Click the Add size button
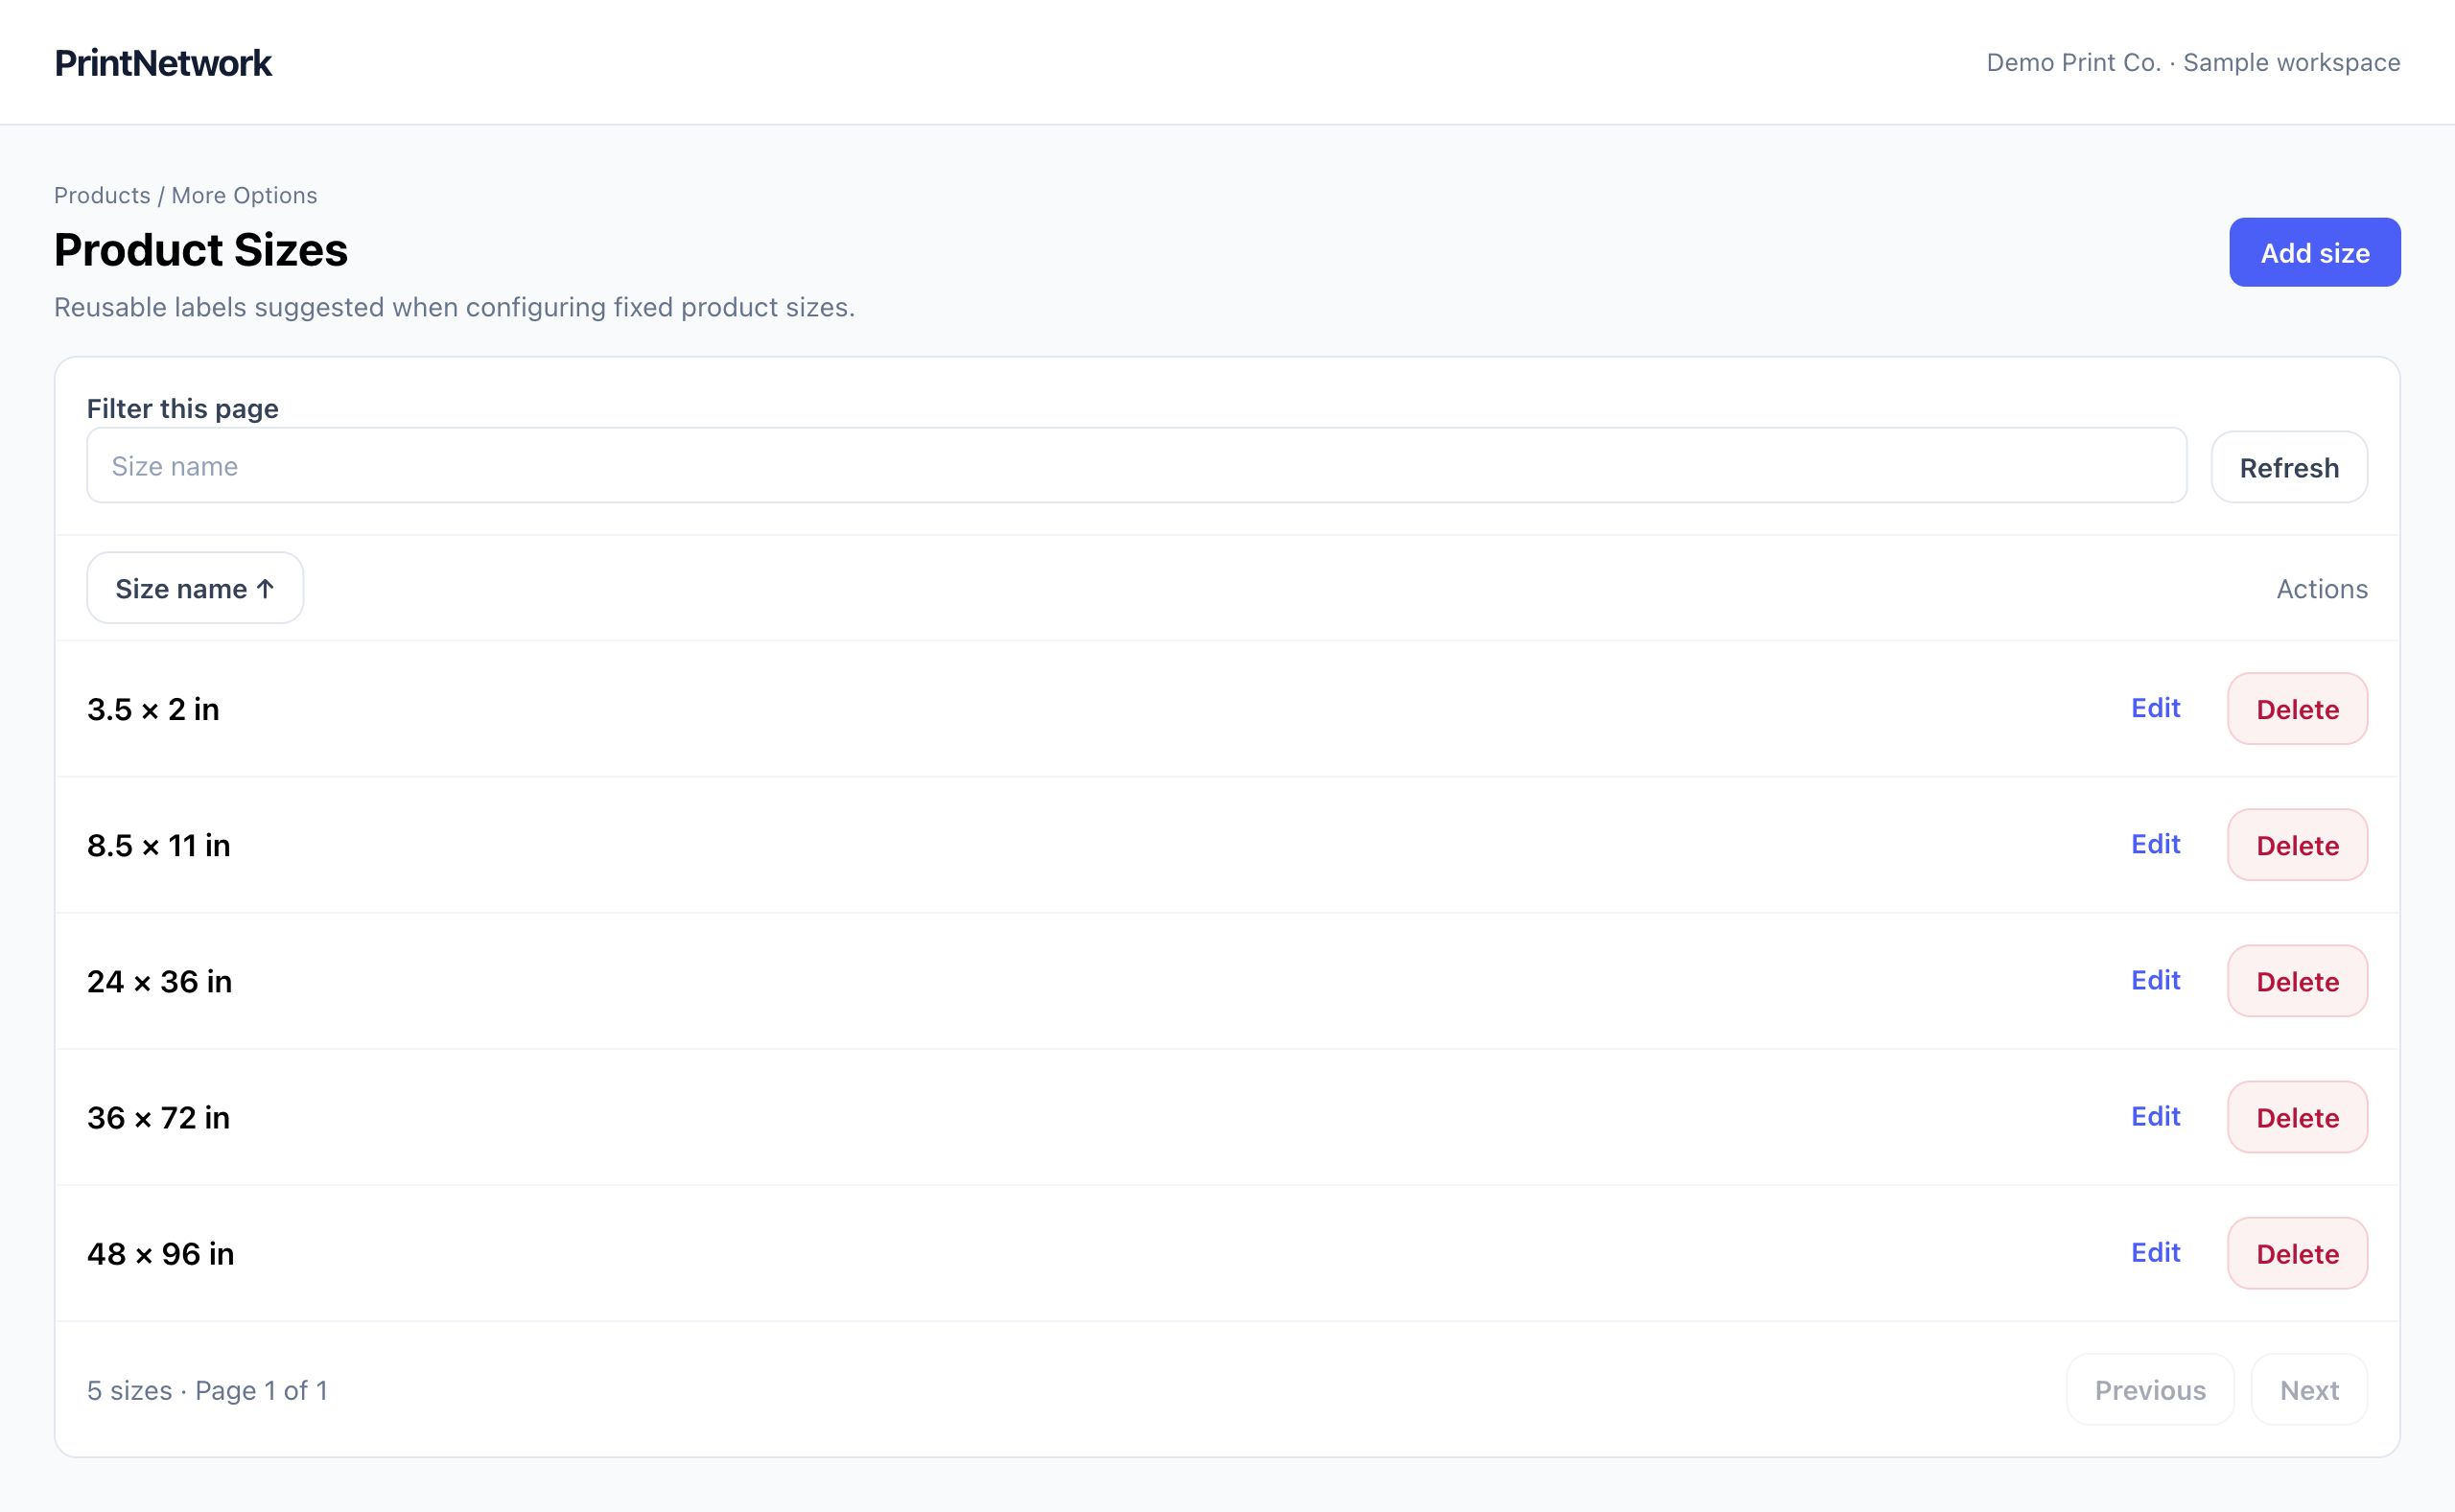The height and width of the screenshot is (1512, 2455). coord(2314,252)
